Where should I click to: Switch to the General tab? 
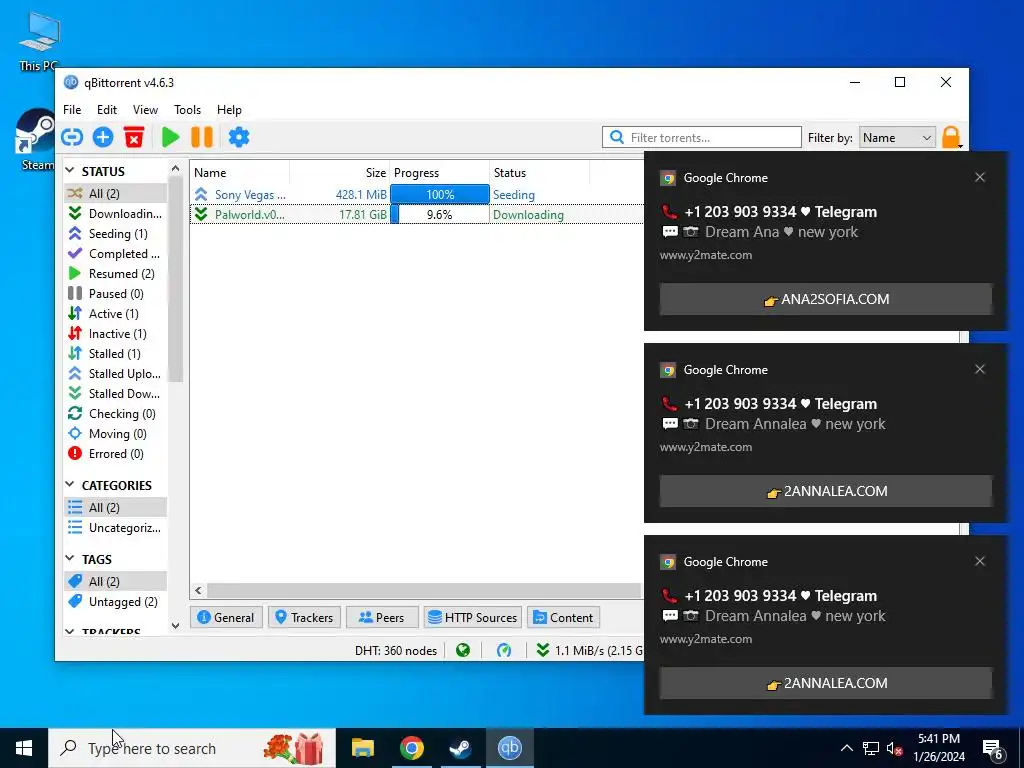click(226, 617)
